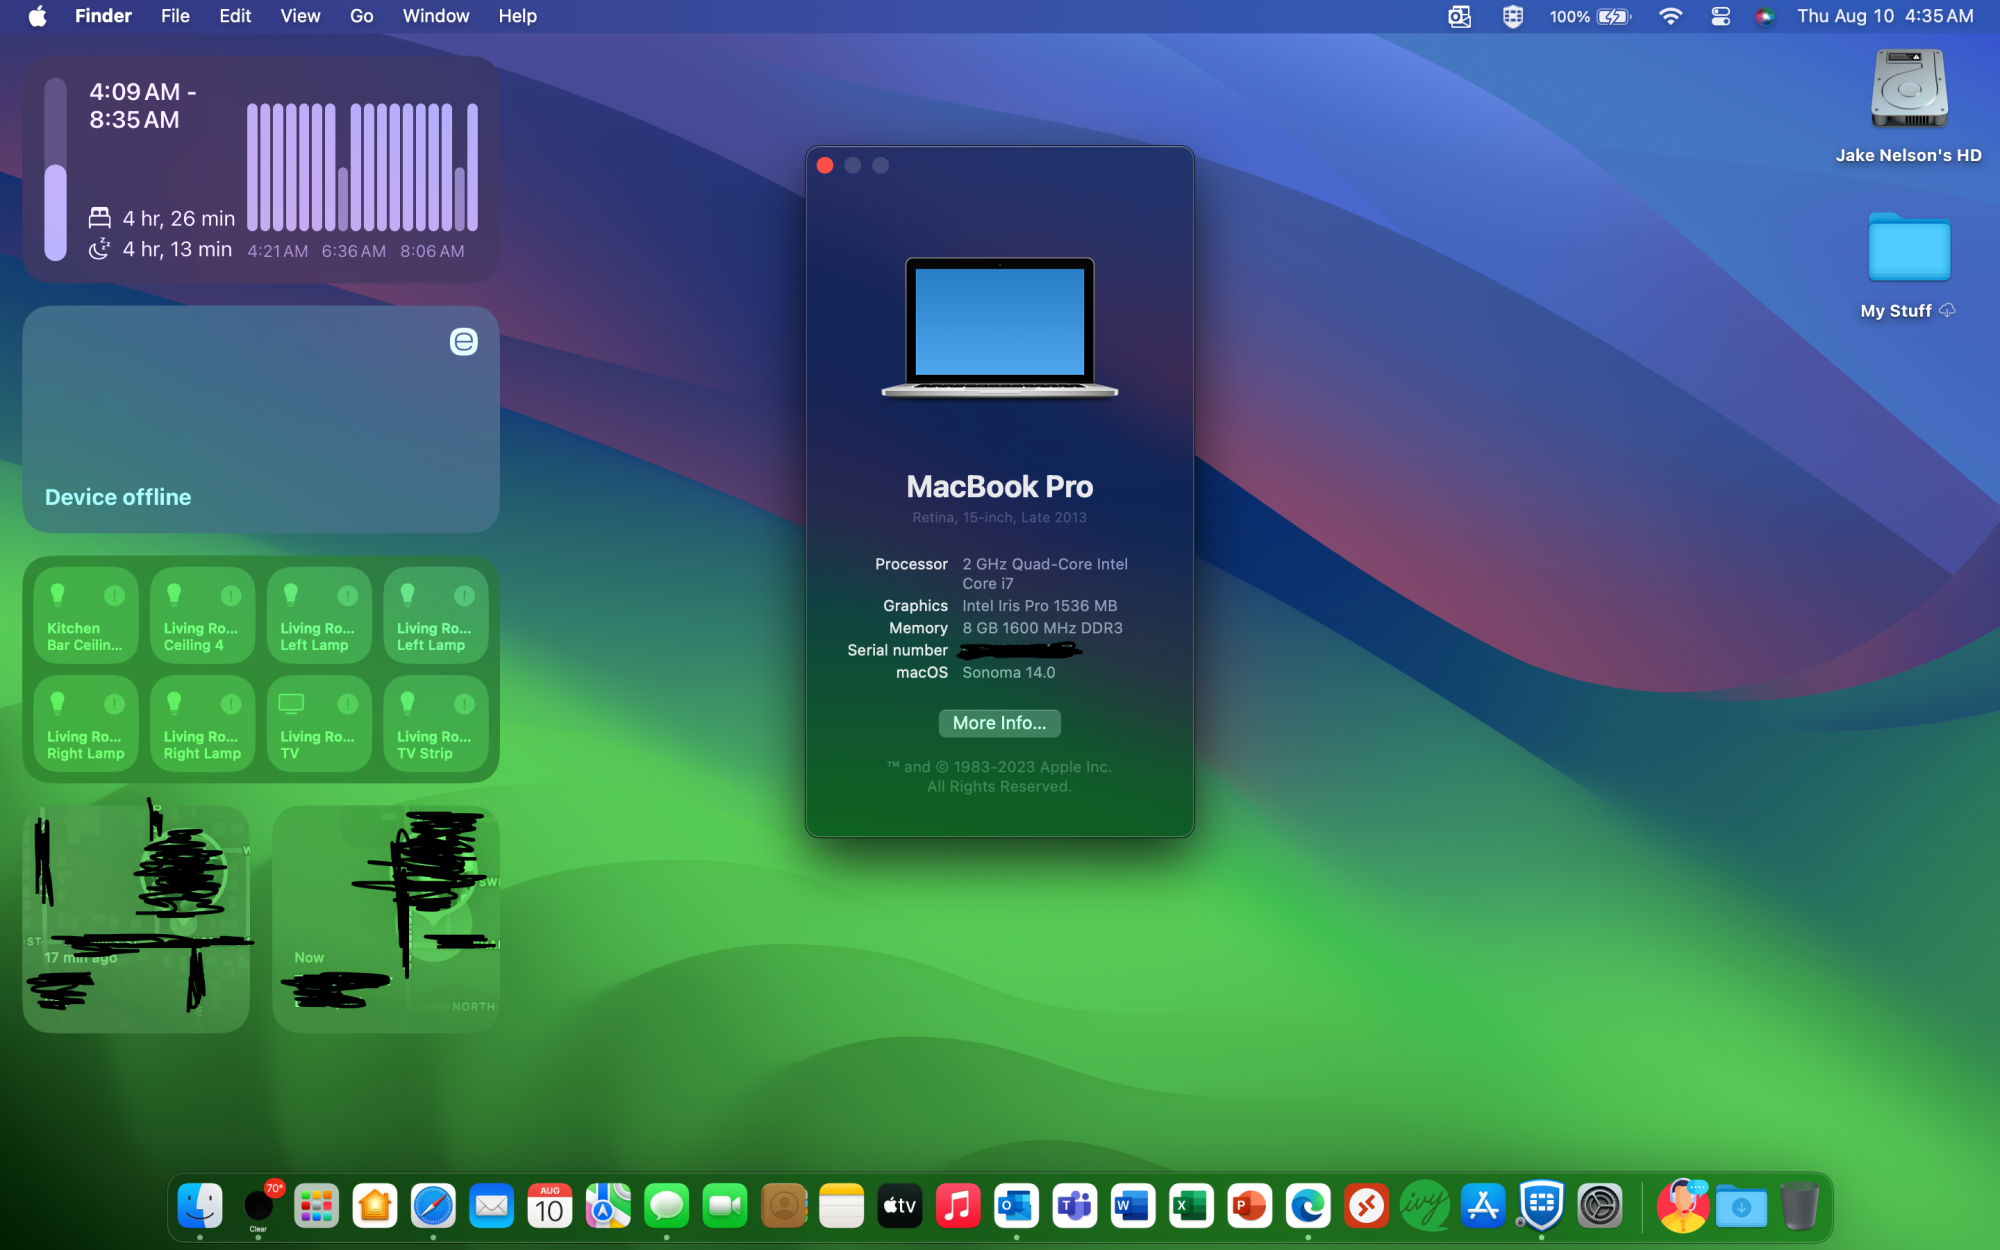Click the Wi-Fi status icon
The image size is (2000, 1250).
tap(1670, 16)
